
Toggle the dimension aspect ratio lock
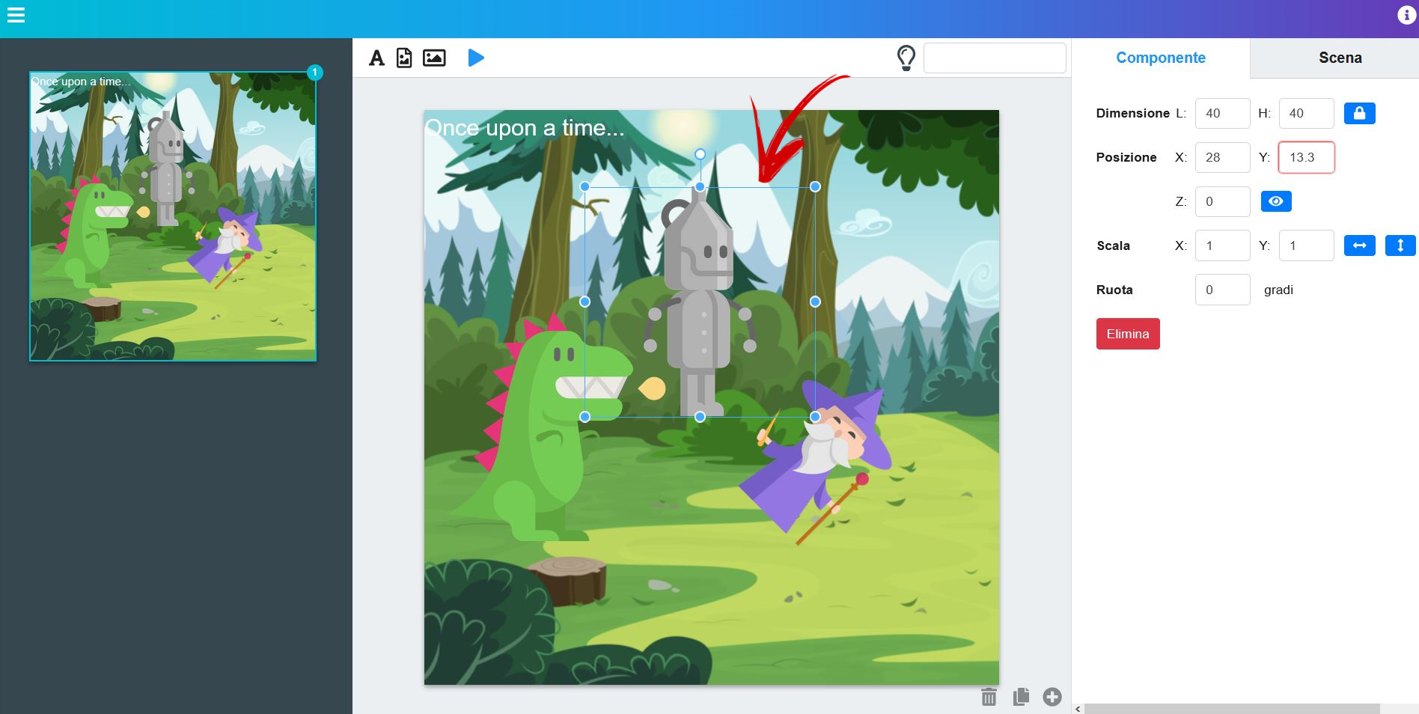1359,113
